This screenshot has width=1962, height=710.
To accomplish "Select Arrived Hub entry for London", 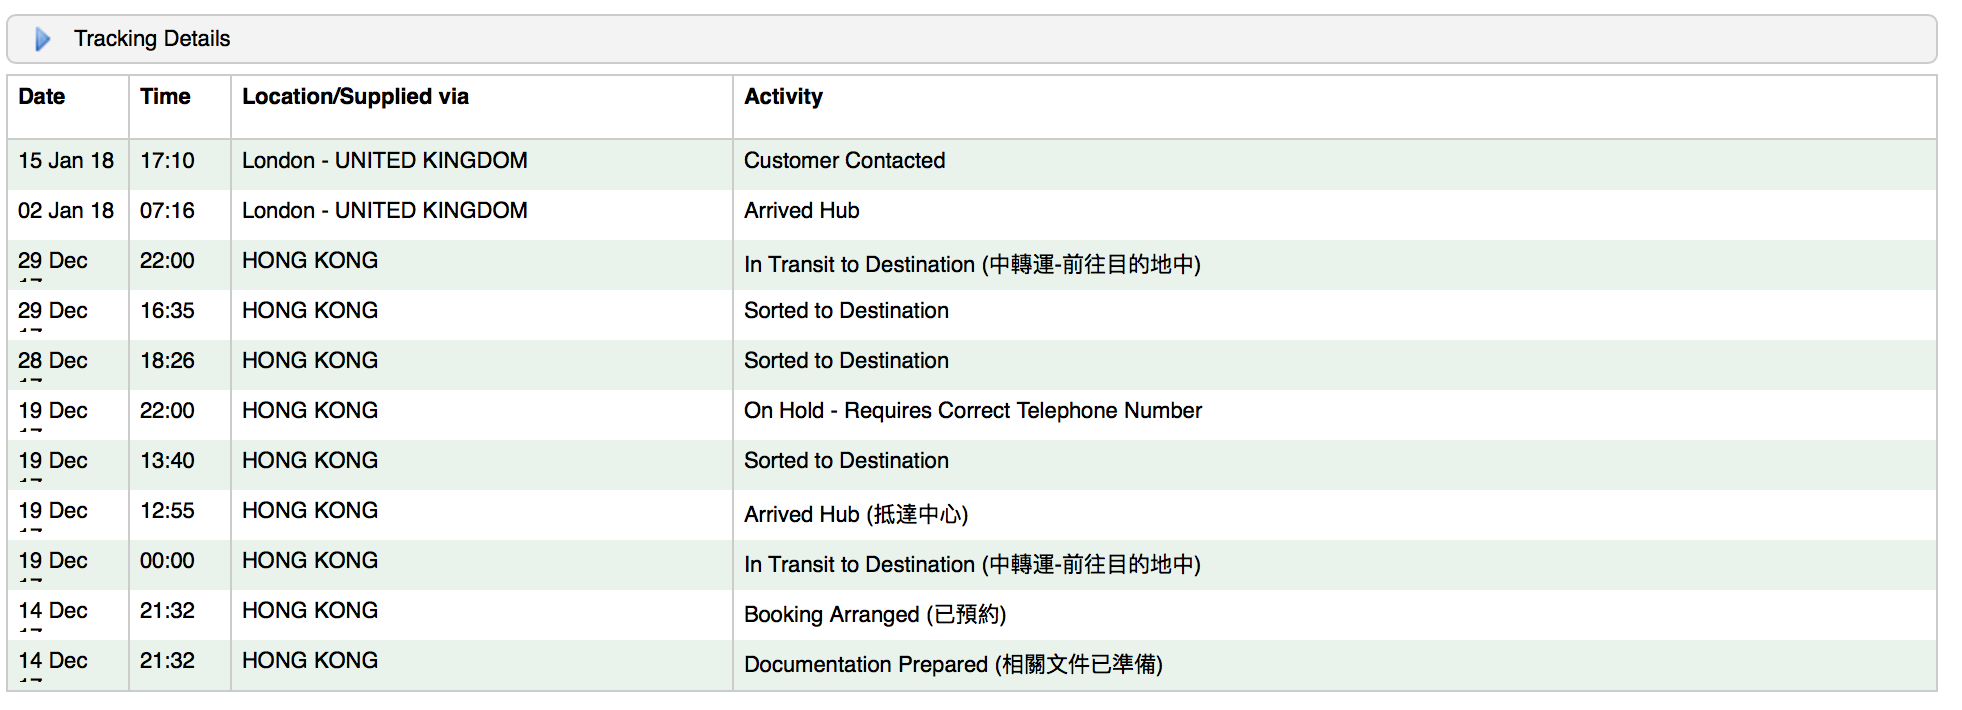I will click(x=801, y=211).
